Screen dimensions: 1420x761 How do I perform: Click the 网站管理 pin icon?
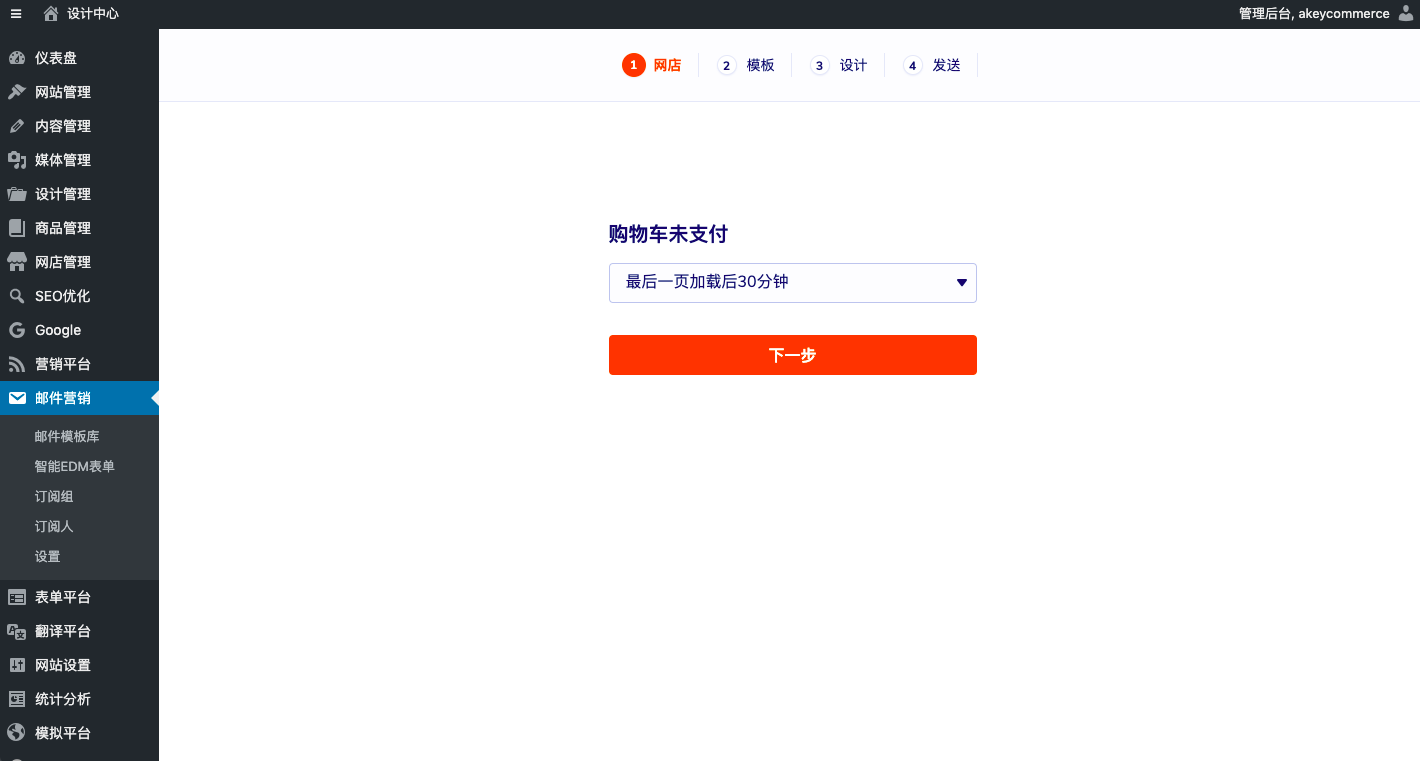pyautogui.click(x=17, y=92)
